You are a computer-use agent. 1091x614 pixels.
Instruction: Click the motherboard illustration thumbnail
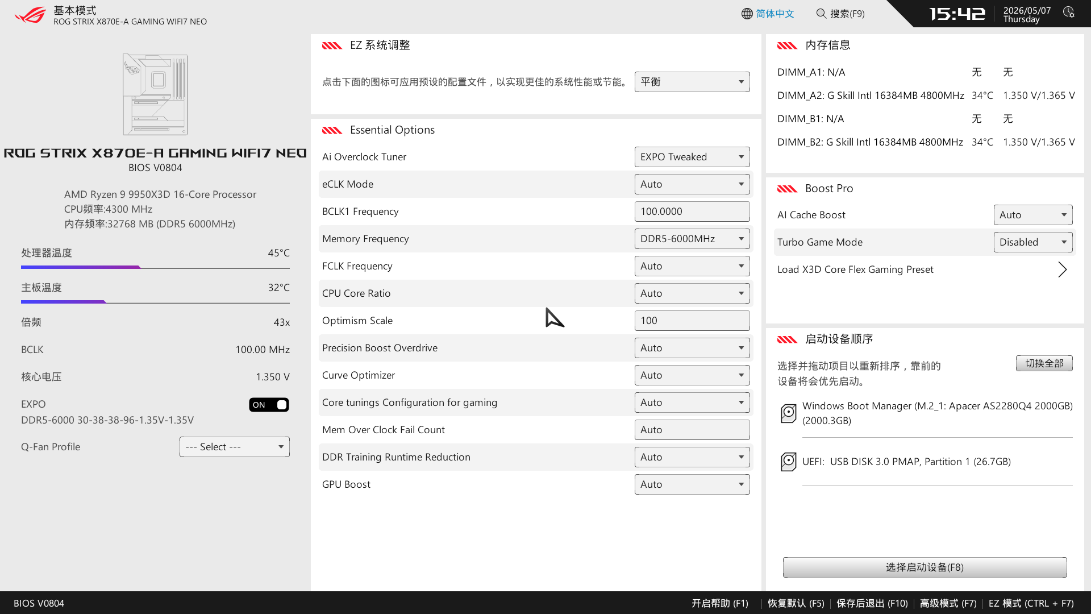coord(155,94)
